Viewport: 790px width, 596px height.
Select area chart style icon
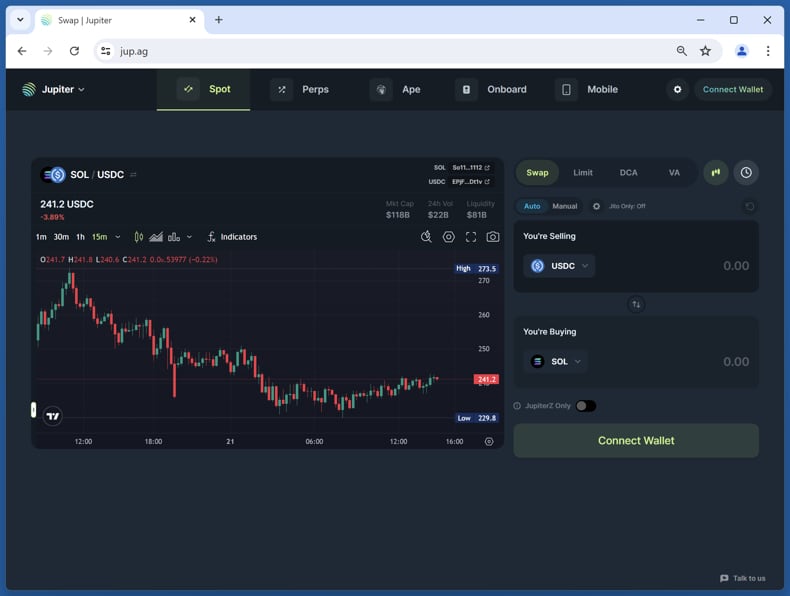pyautogui.click(x=156, y=237)
